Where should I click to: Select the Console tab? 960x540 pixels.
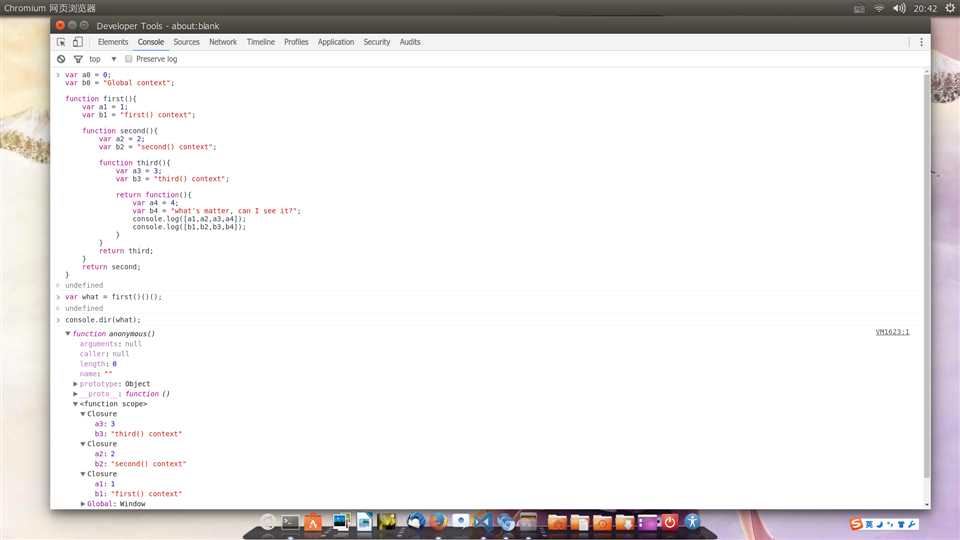pyautogui.click(x=151, y=42)
